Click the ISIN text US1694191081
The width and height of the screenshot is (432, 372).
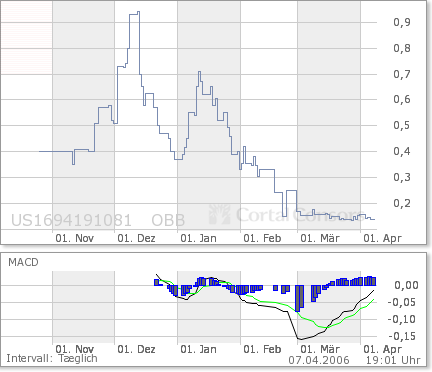pyautogui.click(x=72, y=220)
